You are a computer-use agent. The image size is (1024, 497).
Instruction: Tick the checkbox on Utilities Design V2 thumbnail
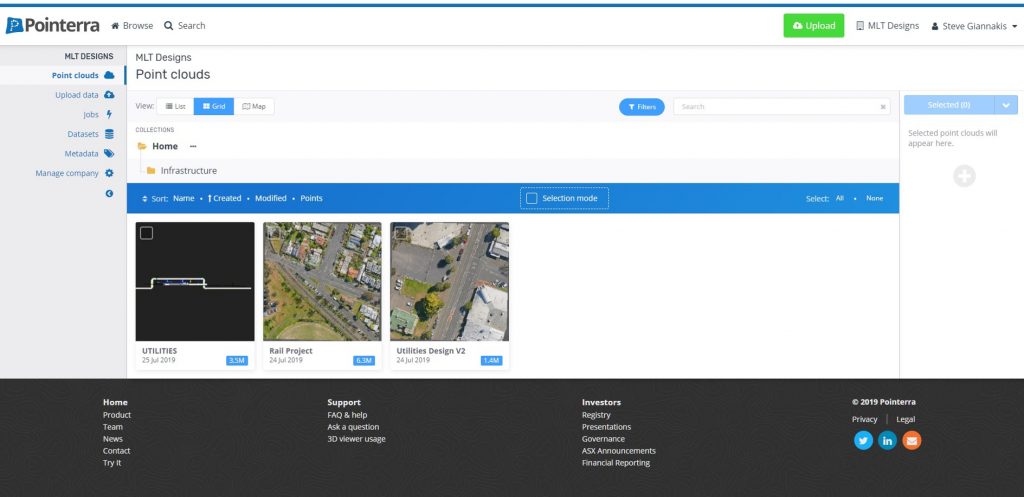(x=401, y=233)
